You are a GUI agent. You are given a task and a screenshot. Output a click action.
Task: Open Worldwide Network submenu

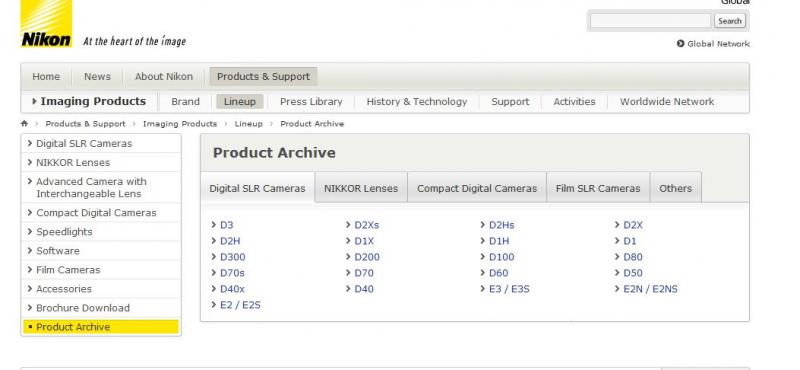tap(667, 102)
